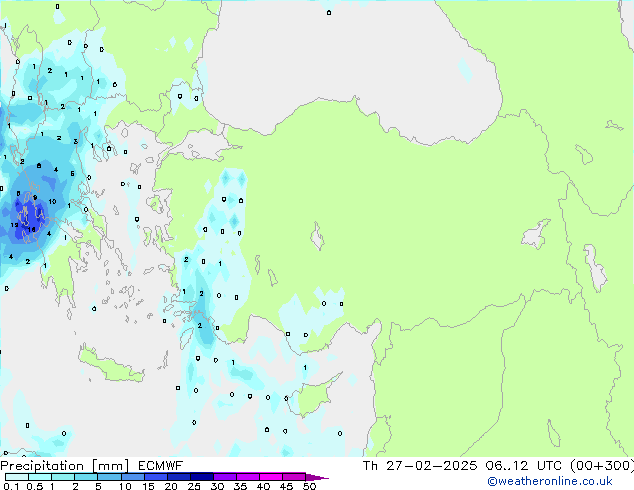Select the 0.5–1 mm legend color box
Image resolution: width=634 pixels, height=490 pixels.
40,477
